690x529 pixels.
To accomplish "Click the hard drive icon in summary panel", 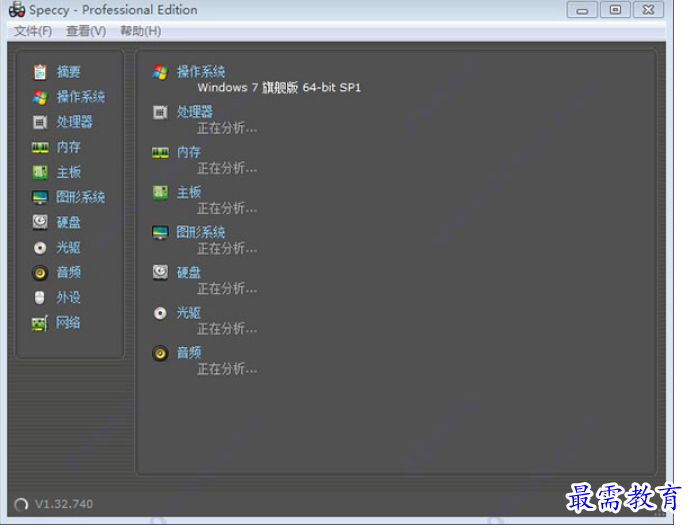I will click(160, 273).
